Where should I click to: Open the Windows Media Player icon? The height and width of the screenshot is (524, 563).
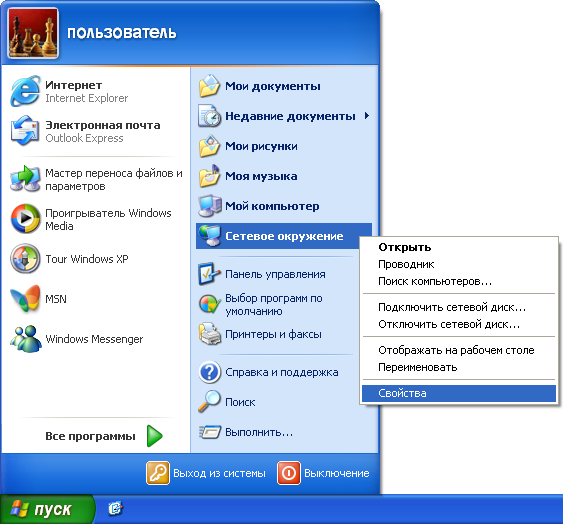(x=25, y=219)
